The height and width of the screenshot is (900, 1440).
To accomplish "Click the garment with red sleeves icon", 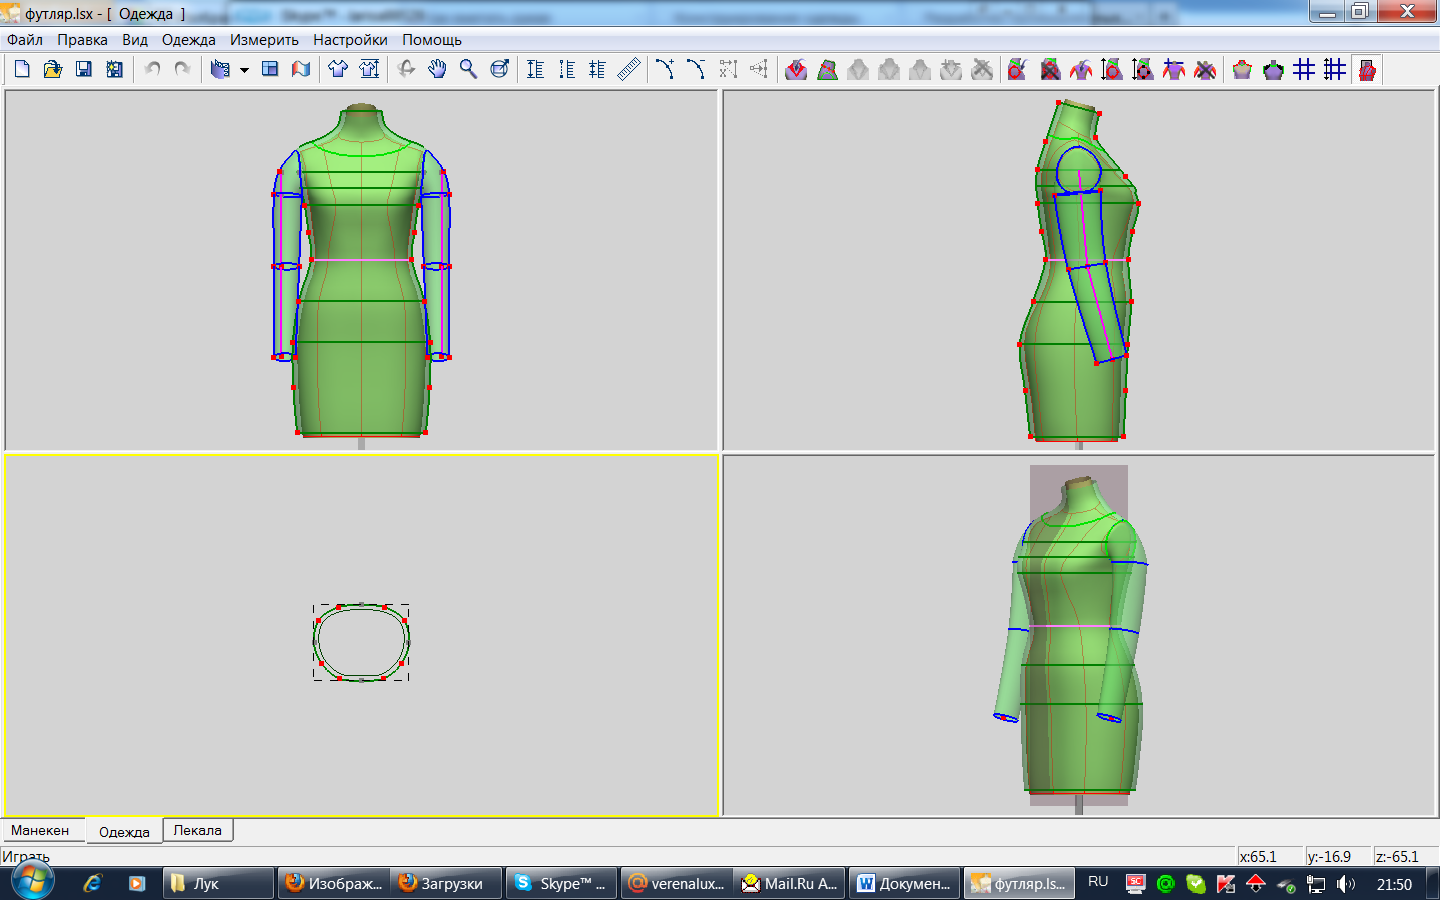I will [1081, 69].
